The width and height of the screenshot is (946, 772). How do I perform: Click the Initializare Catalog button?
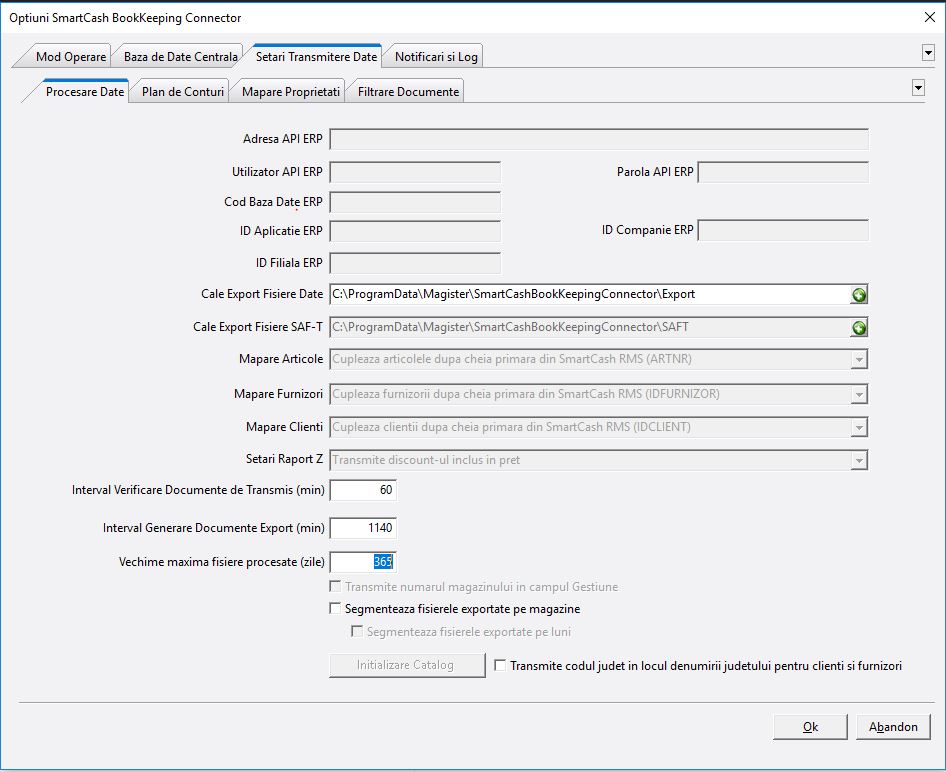click(407, 665)
